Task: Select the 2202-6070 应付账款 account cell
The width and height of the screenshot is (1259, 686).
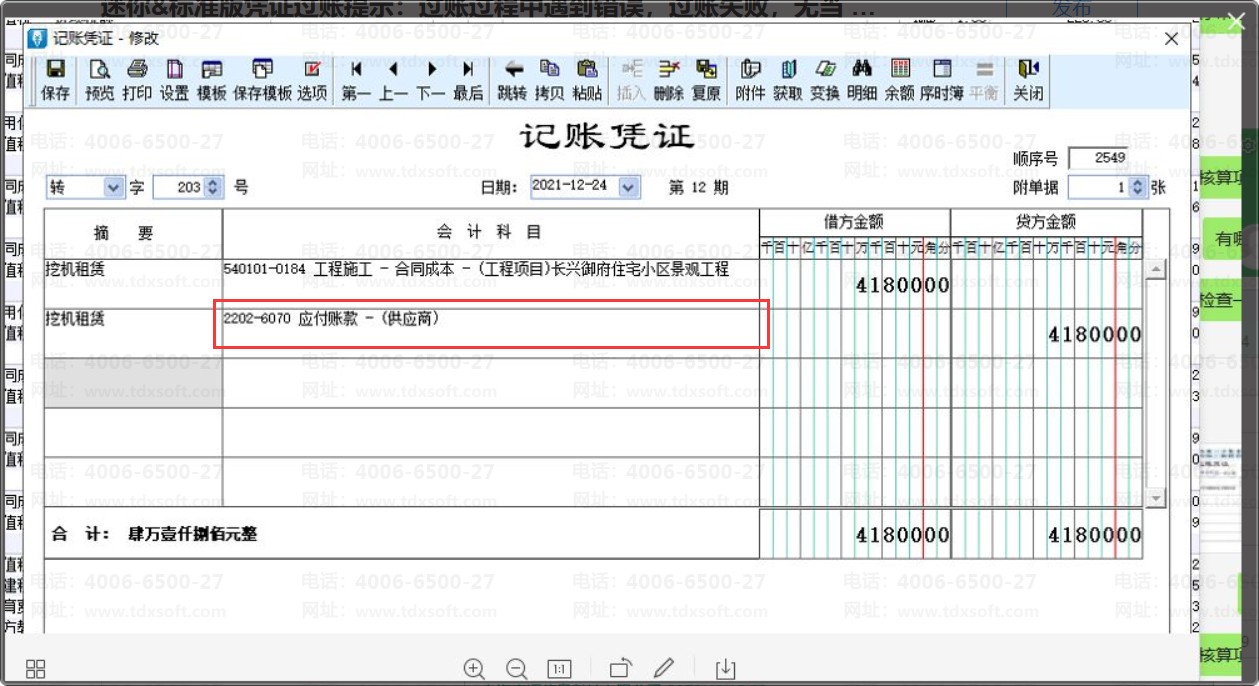Action: coord(490,332)
